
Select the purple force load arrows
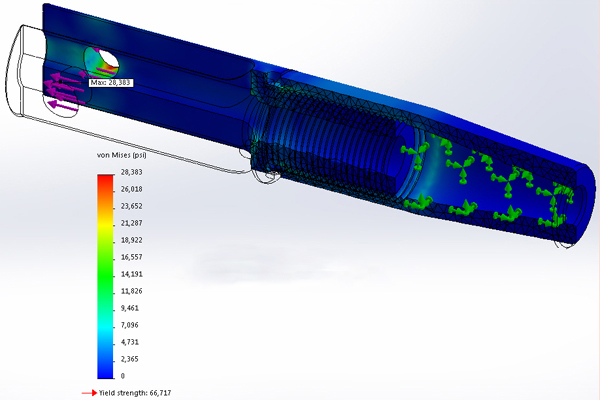click(x=62, y=90)
